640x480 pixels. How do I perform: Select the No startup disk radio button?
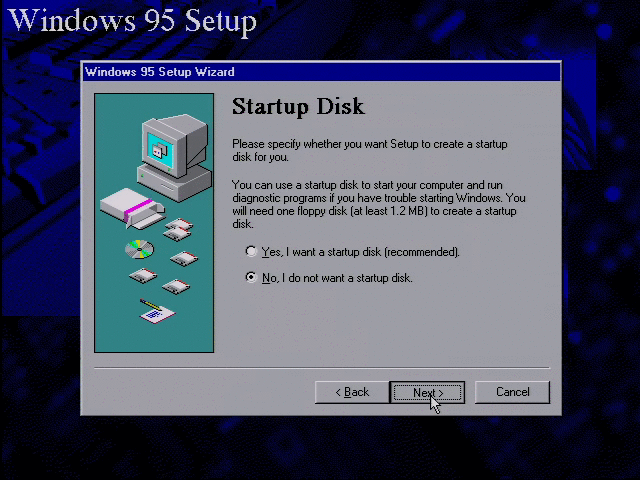(251, 278)
